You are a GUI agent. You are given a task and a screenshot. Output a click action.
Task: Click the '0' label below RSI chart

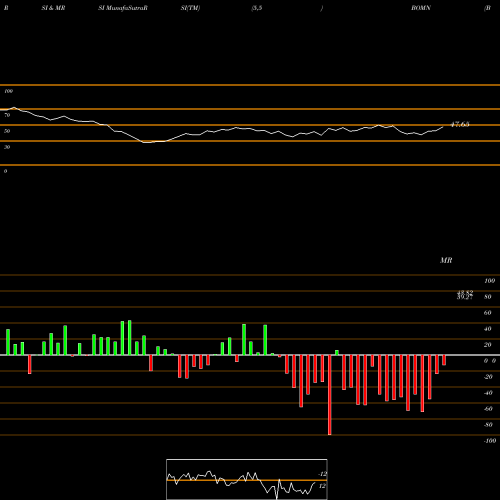pos(5,171)
